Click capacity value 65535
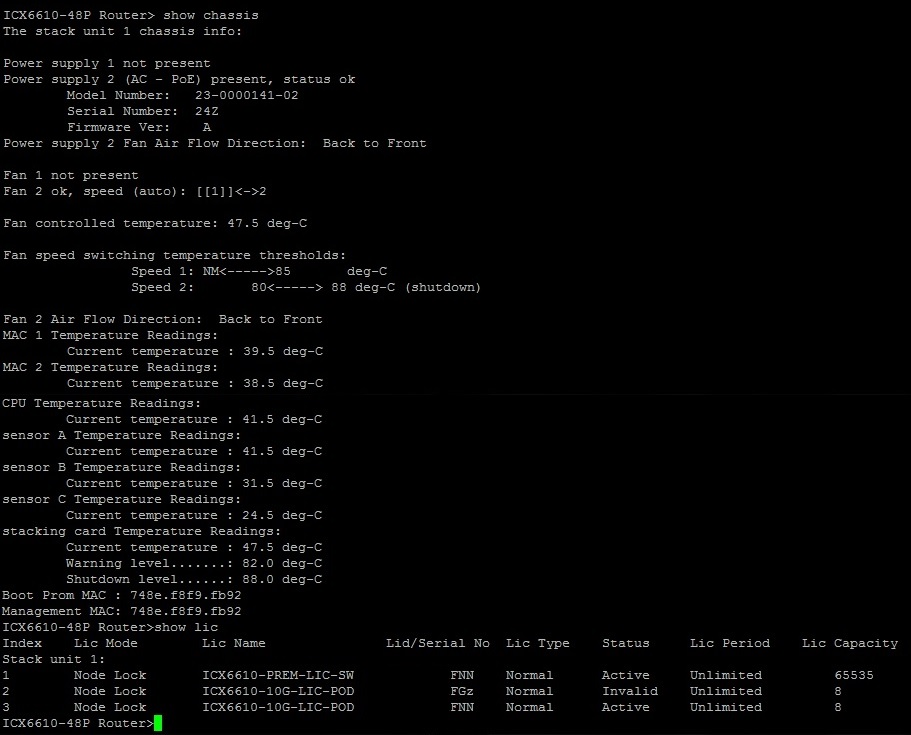Viewport: 911px width, 735px height. pos(854,675)
